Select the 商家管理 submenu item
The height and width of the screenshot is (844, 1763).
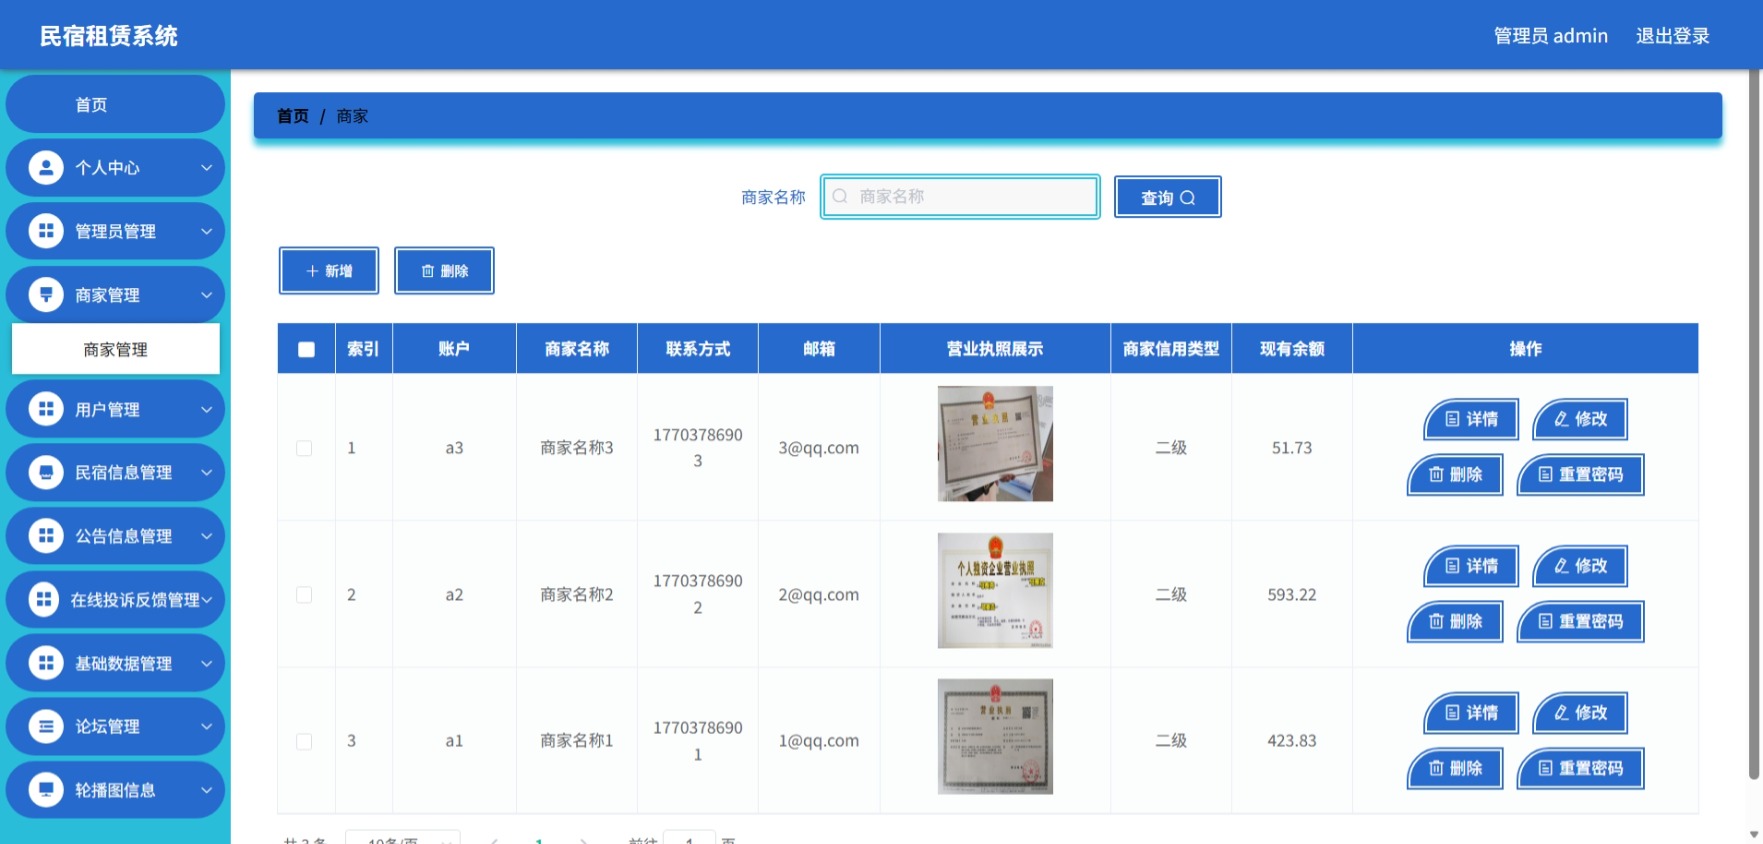click(x=115, y=349)
